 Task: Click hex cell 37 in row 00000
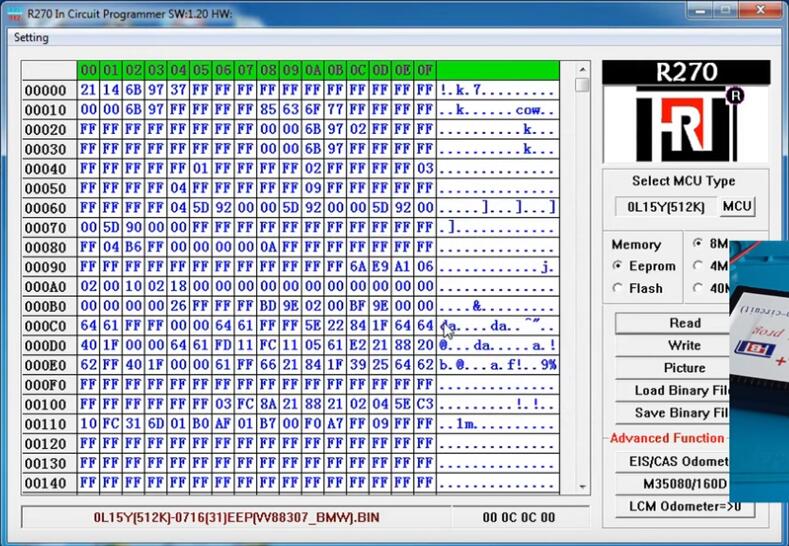[x=178, y=90]
